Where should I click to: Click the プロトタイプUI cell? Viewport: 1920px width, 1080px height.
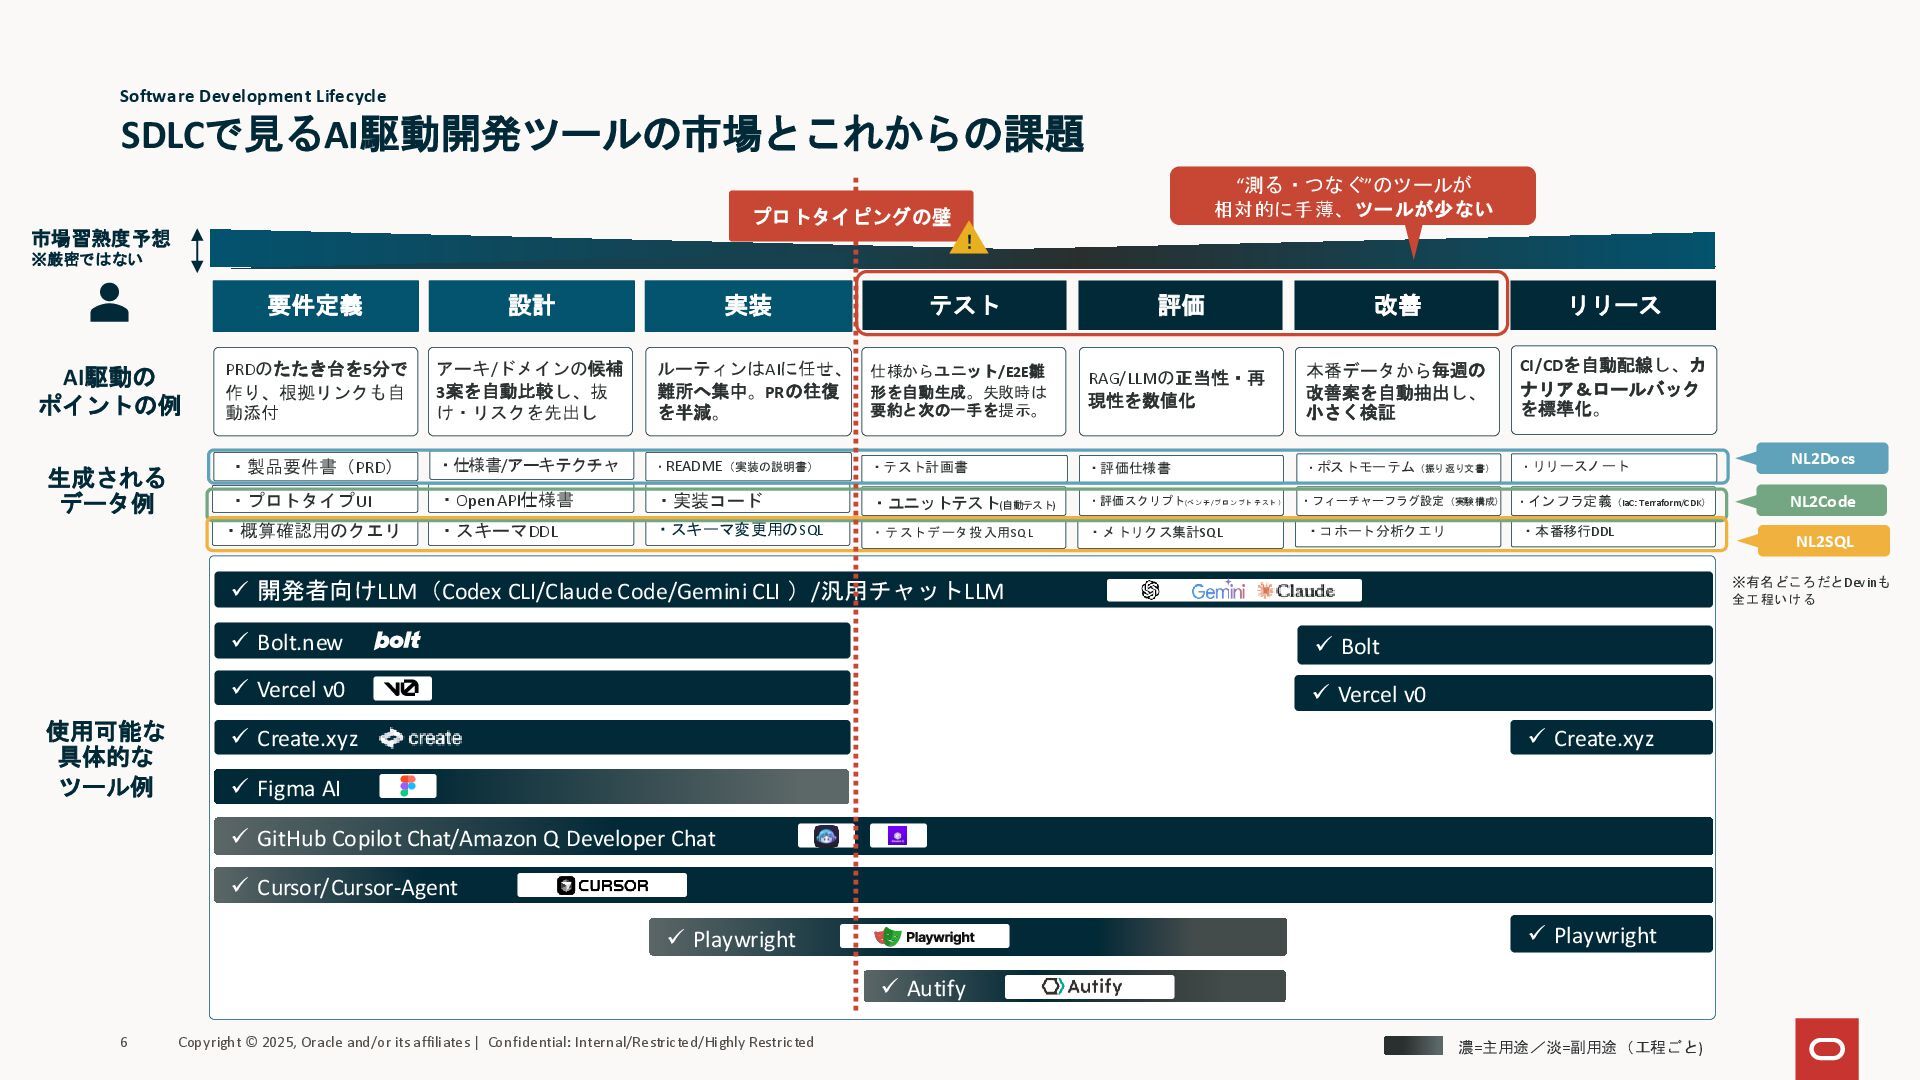coord(315,500)
